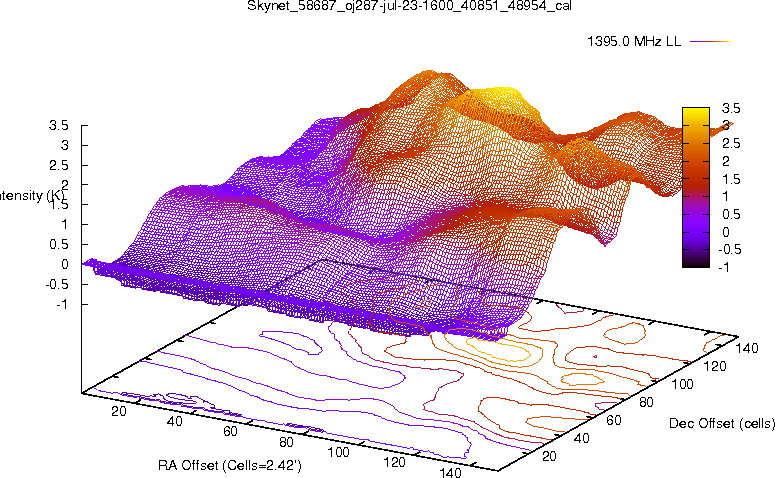Click the 60 tick on the Dec Offset axis
Screen dimensions: 775x478
point(614,420)
